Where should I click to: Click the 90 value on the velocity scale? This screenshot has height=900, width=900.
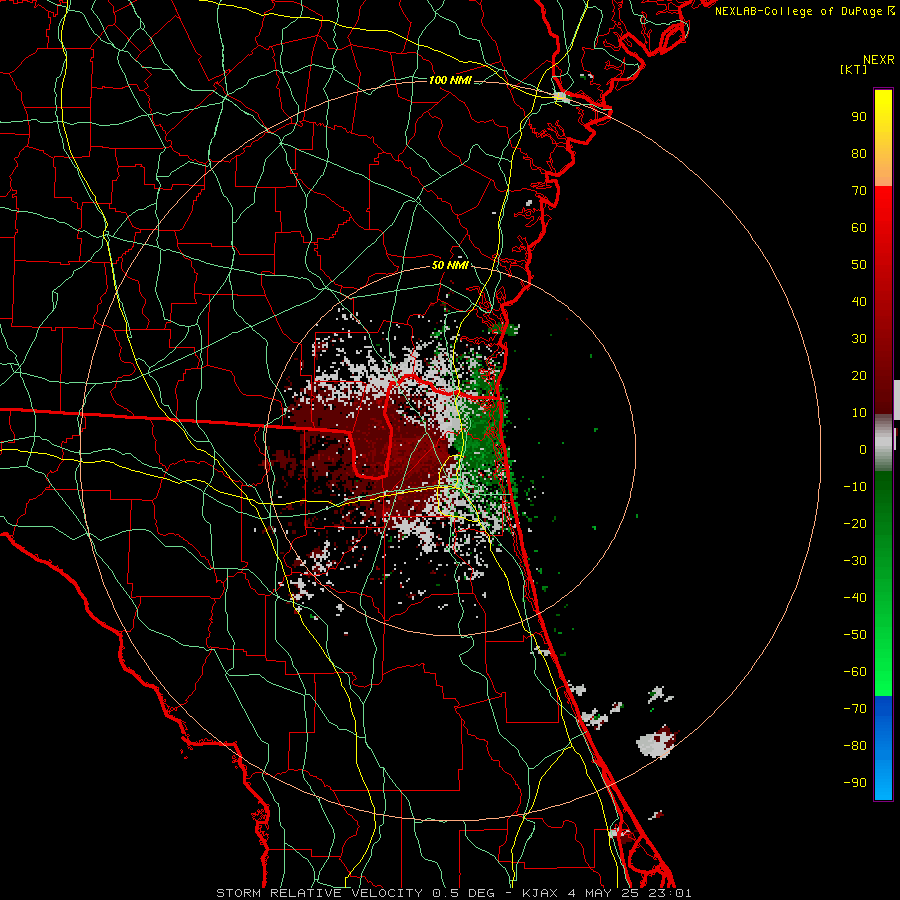859,117
